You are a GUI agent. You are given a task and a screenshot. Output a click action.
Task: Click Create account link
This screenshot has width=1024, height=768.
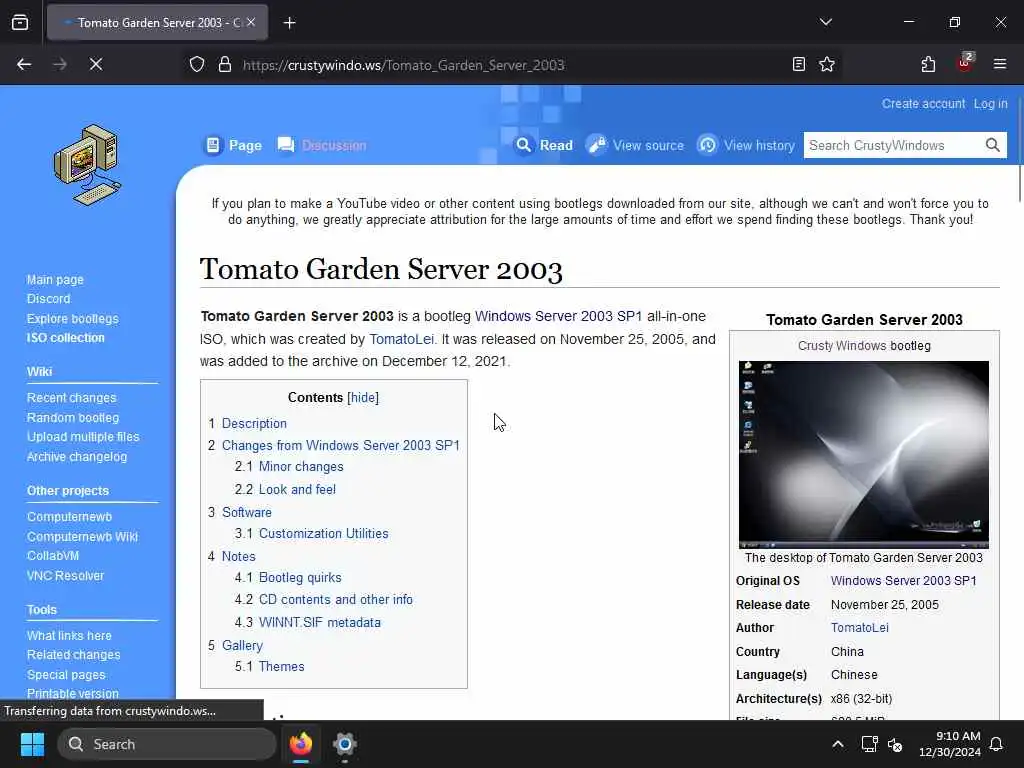(x=923, y=104)
